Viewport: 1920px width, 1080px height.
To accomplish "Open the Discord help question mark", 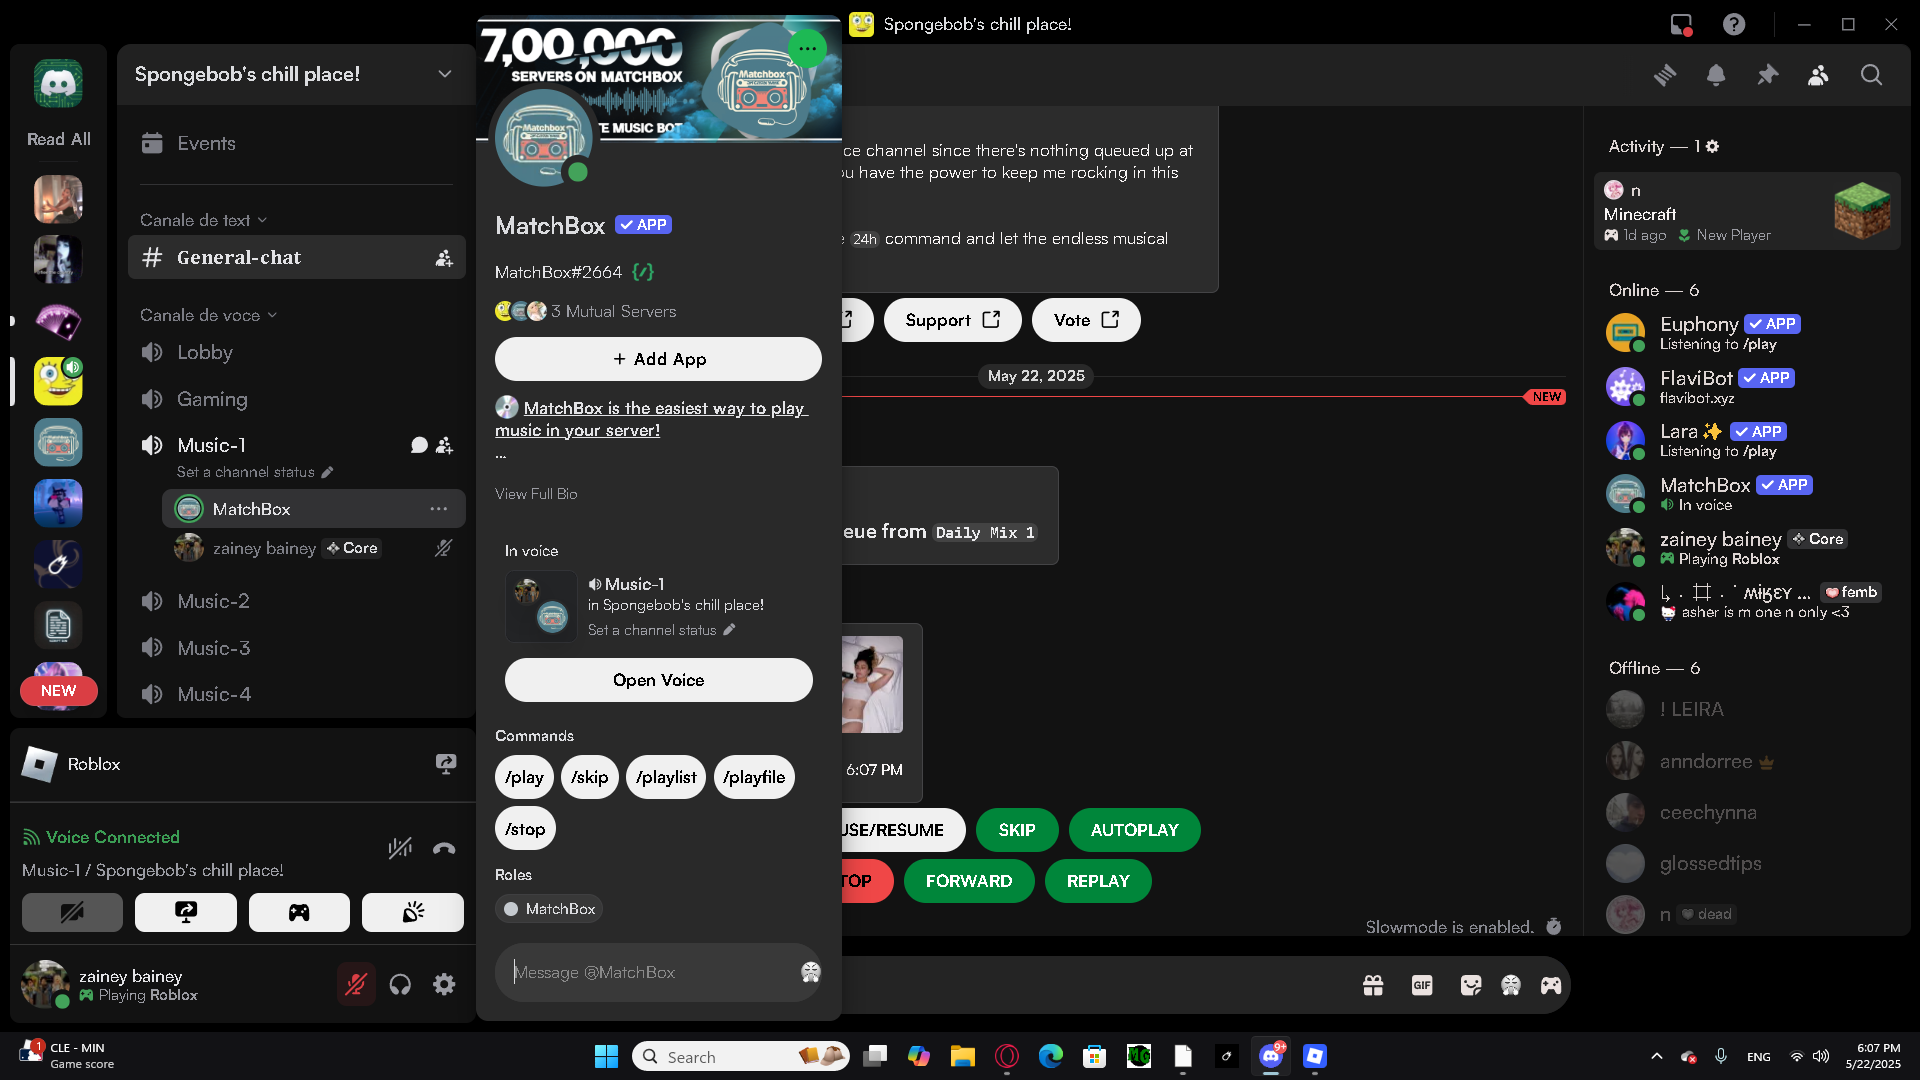I will click(1734, 24).
